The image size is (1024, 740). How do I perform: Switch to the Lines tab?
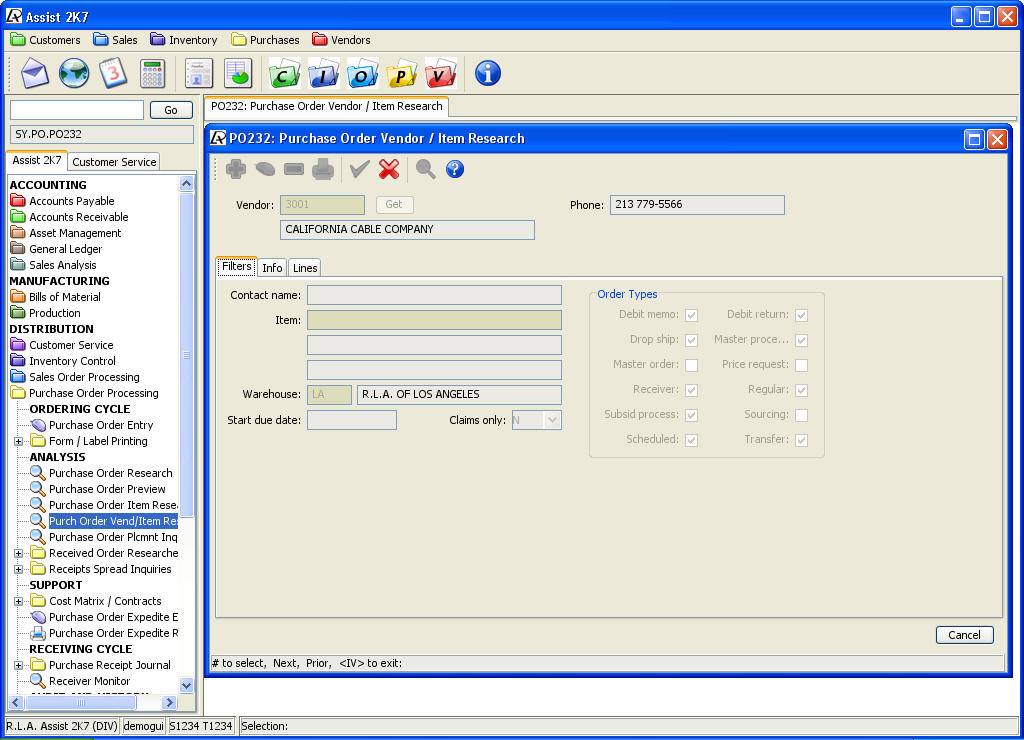(305, 268)
